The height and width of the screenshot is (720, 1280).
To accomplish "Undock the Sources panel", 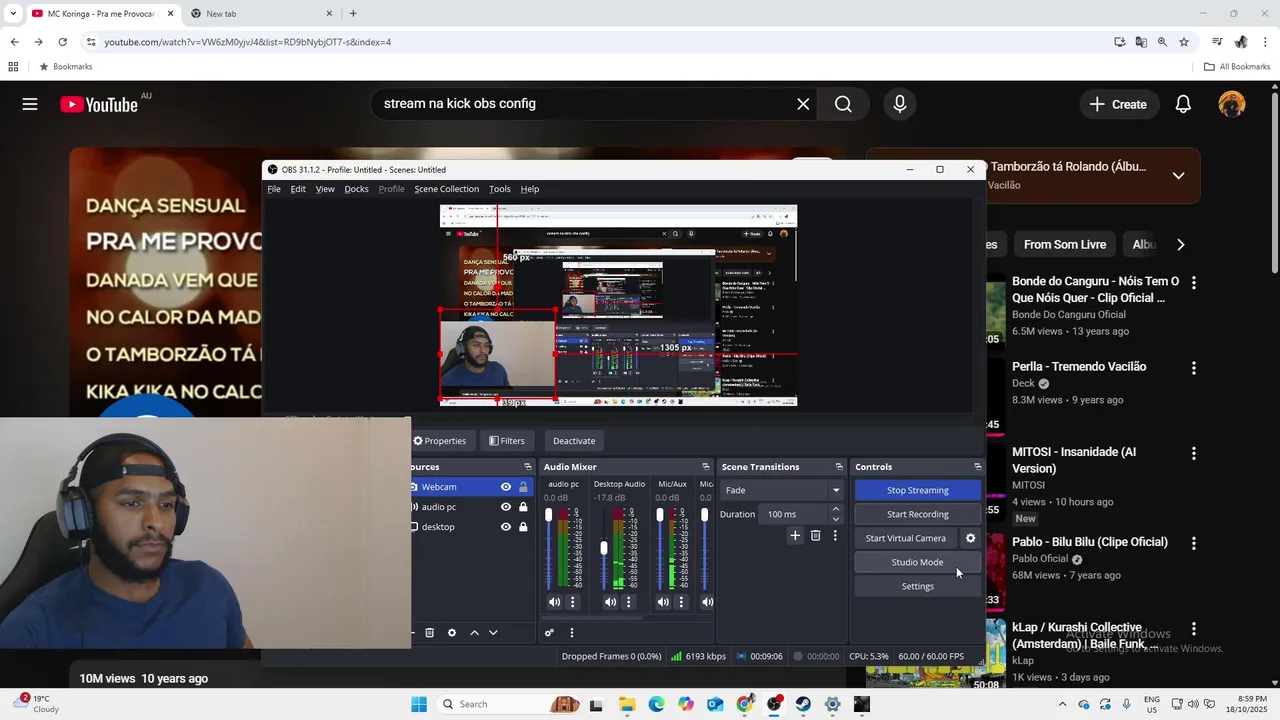I will [x=528, y=467].
